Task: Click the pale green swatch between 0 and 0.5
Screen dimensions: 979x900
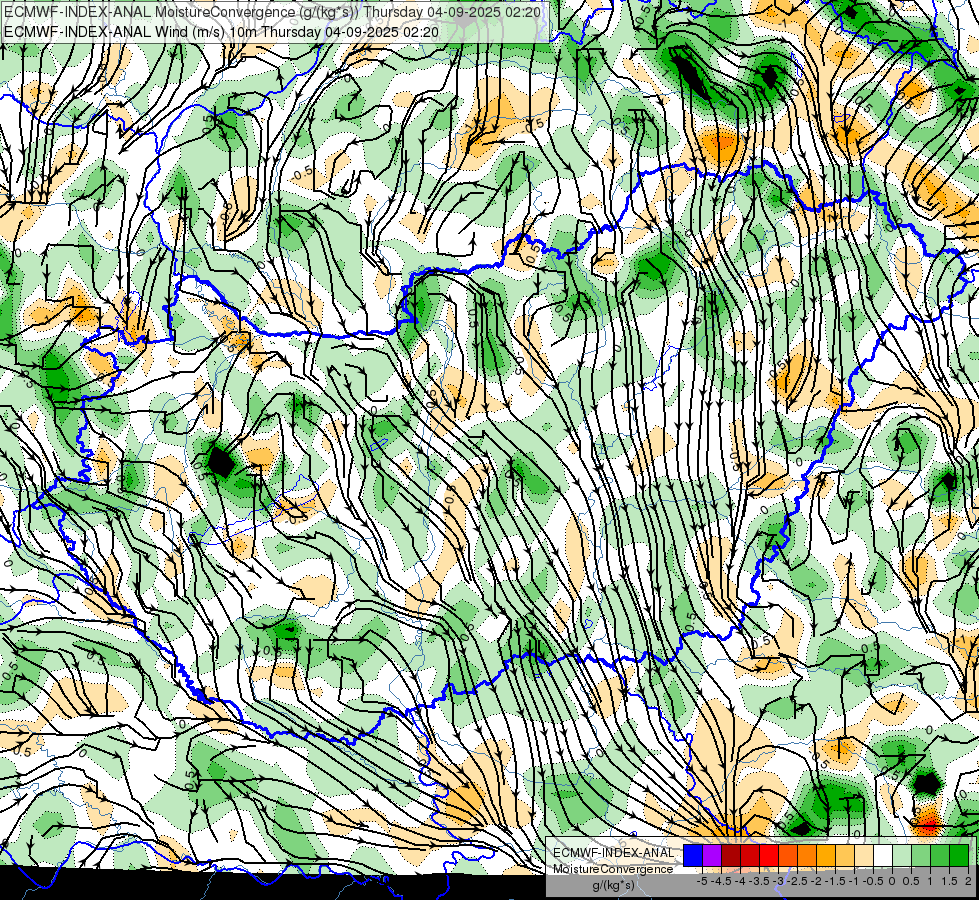Action: coord(902,855)
